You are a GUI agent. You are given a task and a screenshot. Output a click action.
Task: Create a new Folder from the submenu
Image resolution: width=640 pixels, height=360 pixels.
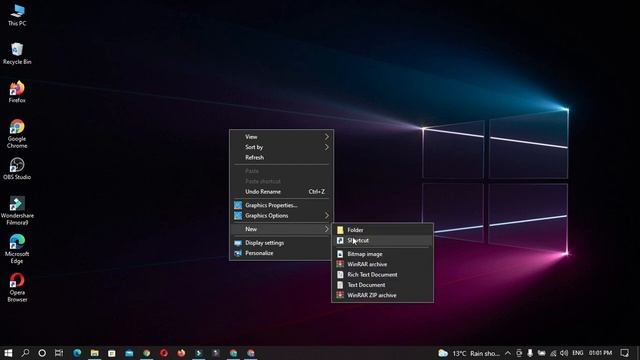(x=382, y=230)
